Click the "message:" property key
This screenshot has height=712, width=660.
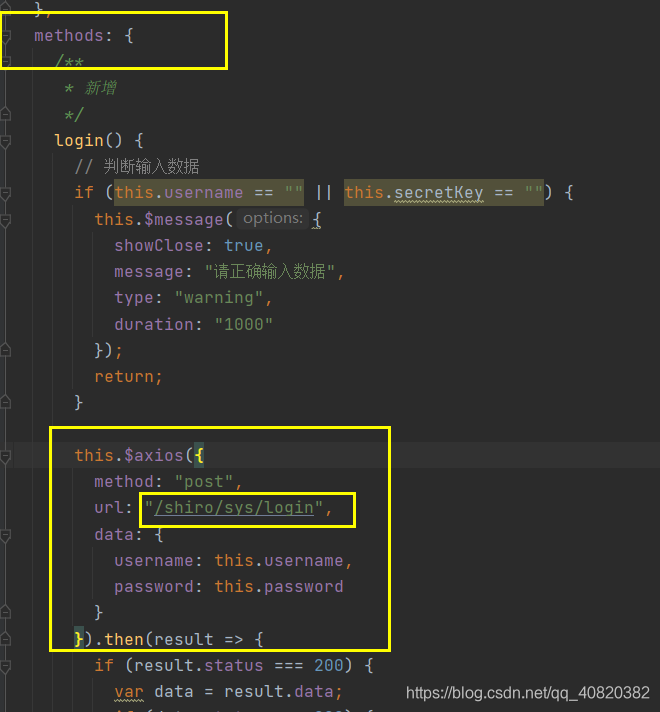click(153, 272)
